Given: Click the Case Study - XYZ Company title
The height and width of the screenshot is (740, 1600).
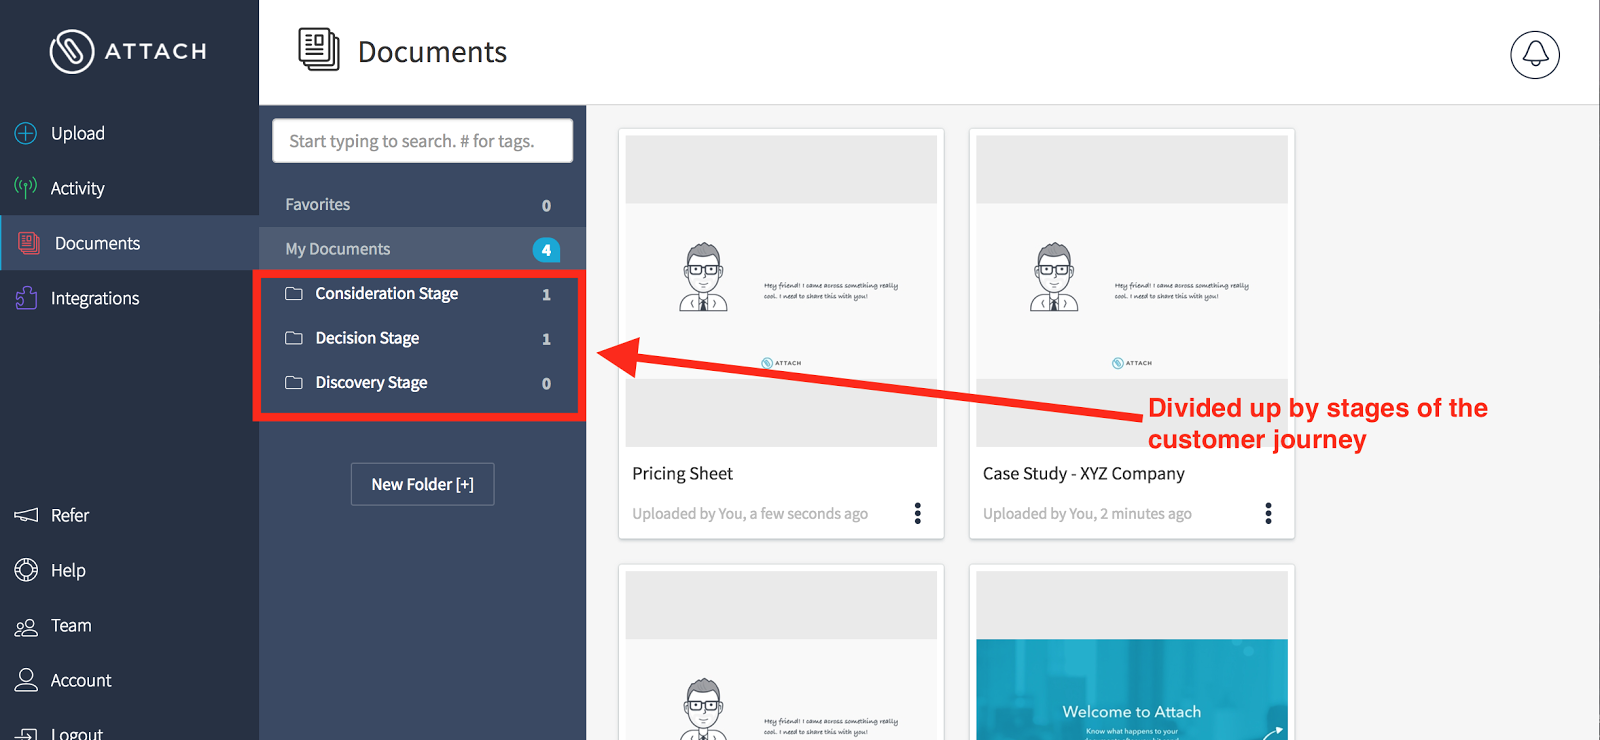Looking at the screenshot, I should 1084,473.
